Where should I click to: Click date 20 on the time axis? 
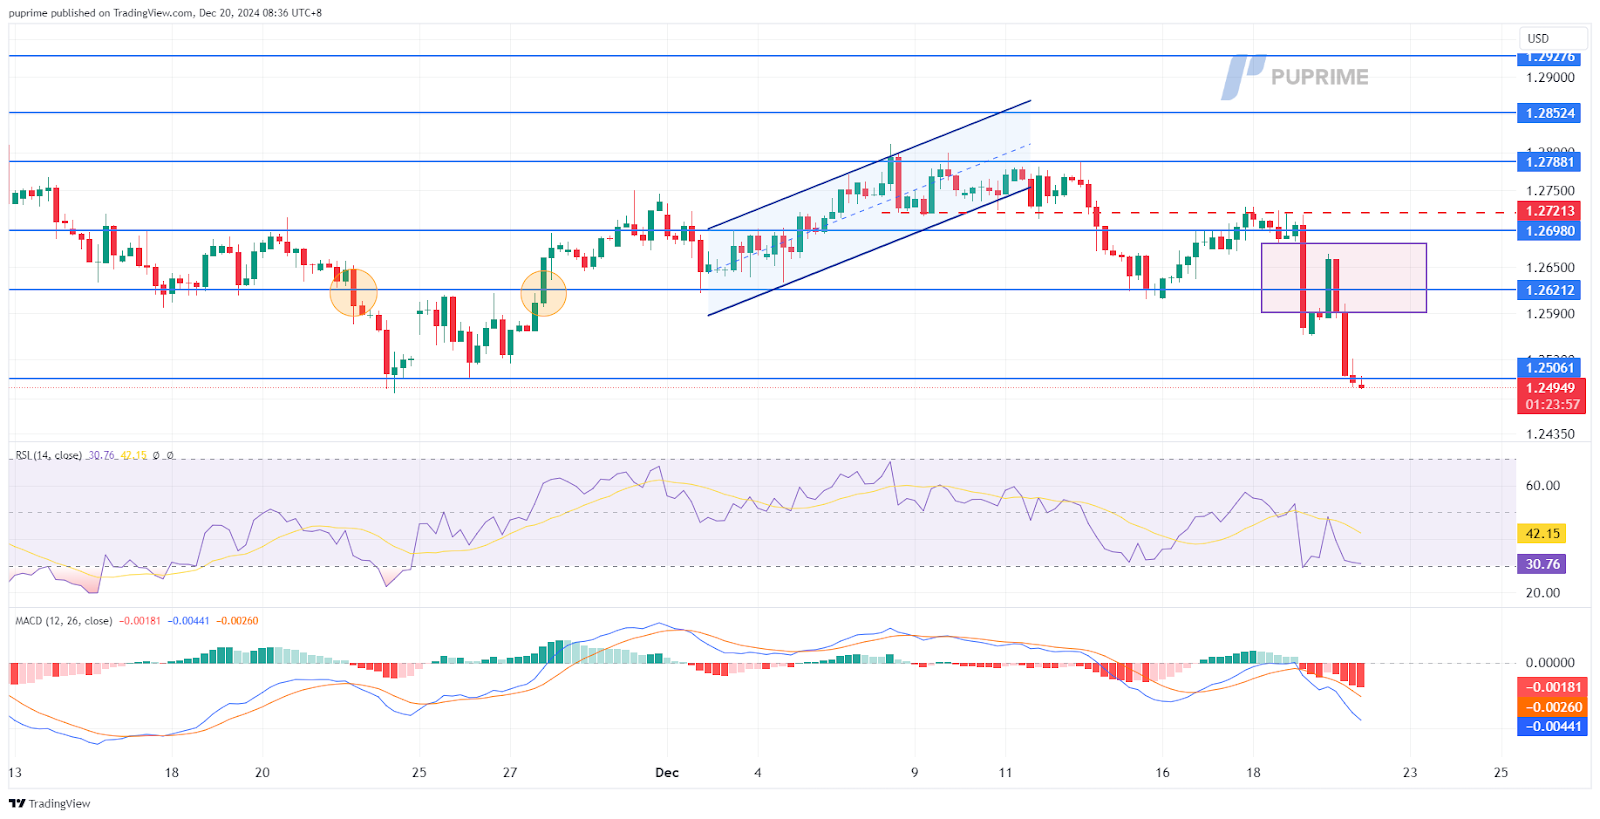tap(262, 772)
